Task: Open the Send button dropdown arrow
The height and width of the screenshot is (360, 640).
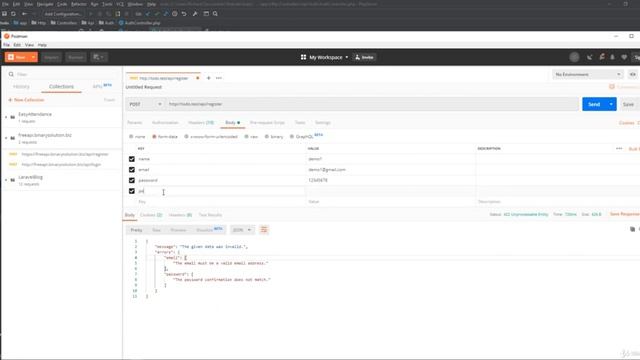Action: pyautogui.click(x=611, y=104)
